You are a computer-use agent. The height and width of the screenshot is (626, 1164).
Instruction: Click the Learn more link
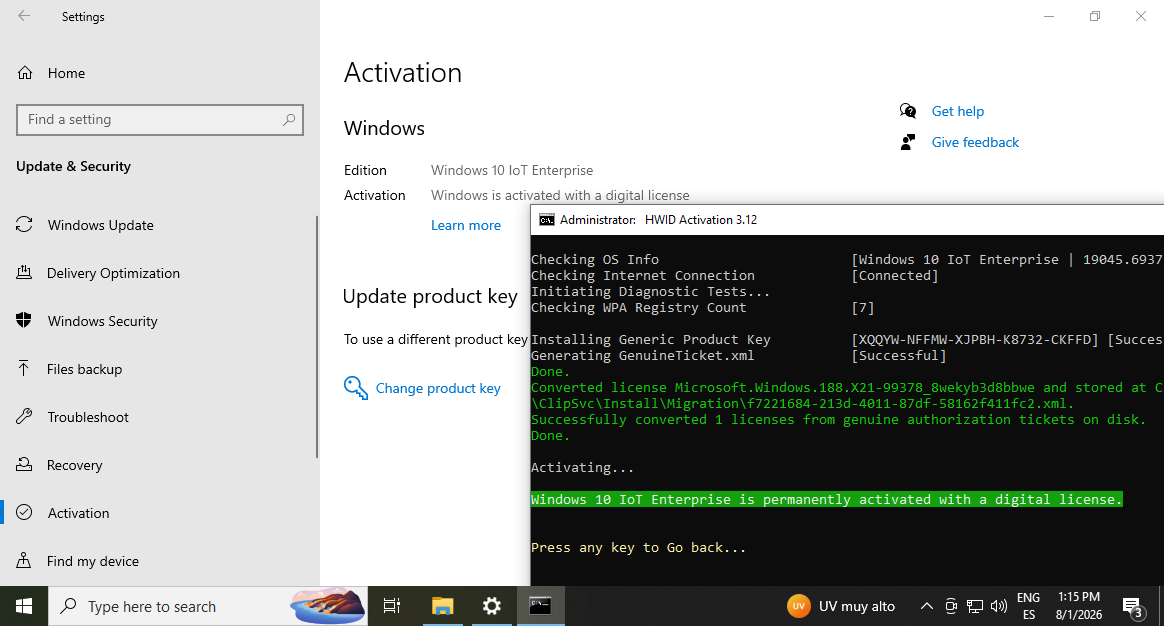pyautogui.click(x=465, y=225)
